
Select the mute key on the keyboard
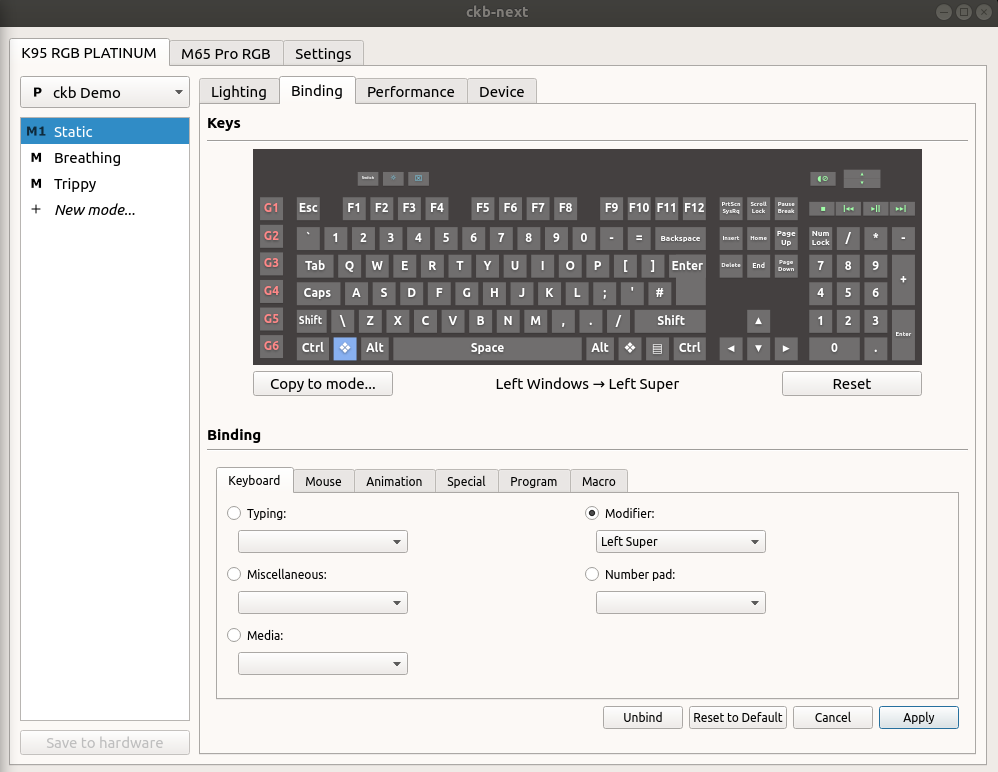click(x=822, y=178)
